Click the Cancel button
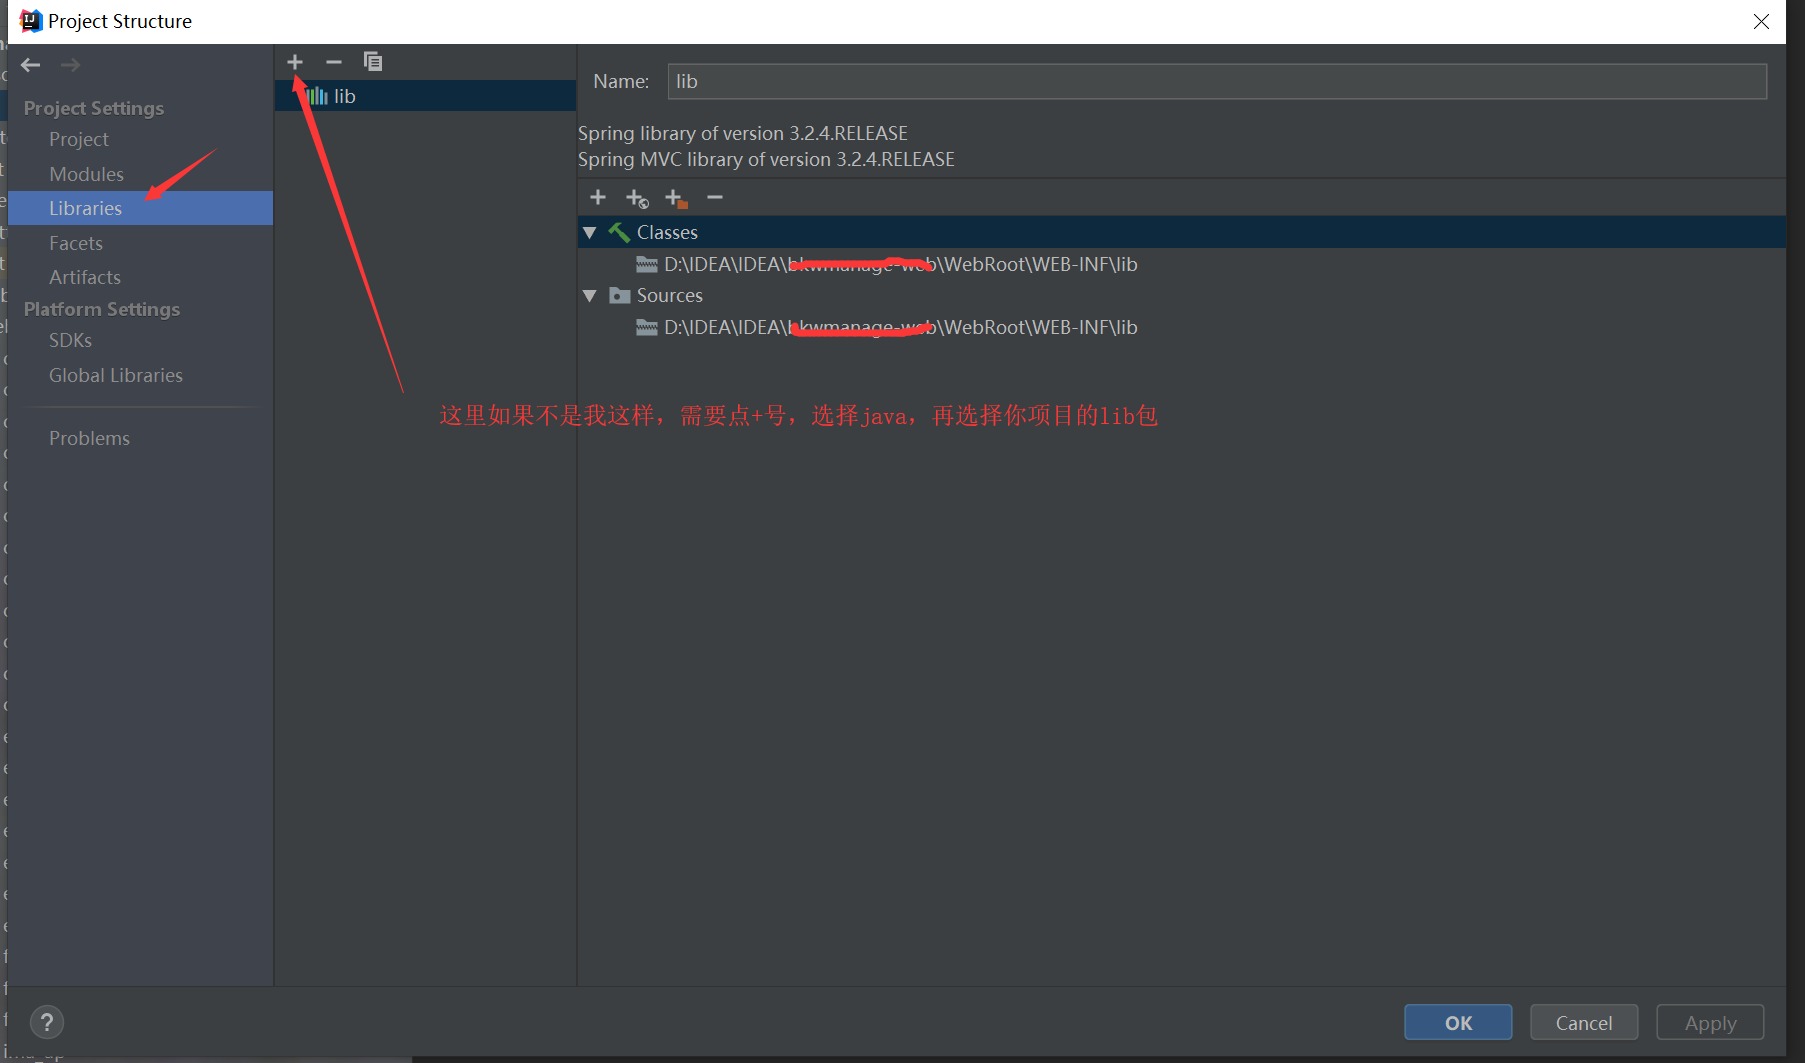Screen dimensions: 1805x1063 1584,1022
